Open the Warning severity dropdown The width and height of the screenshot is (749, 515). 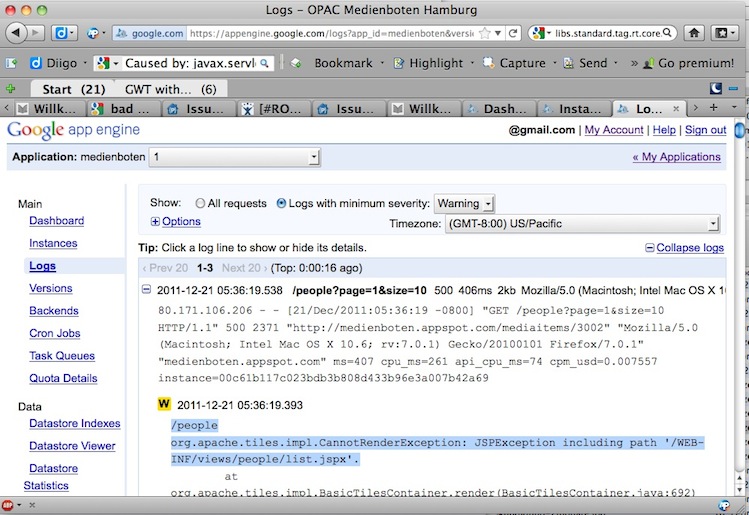[465, 203]
